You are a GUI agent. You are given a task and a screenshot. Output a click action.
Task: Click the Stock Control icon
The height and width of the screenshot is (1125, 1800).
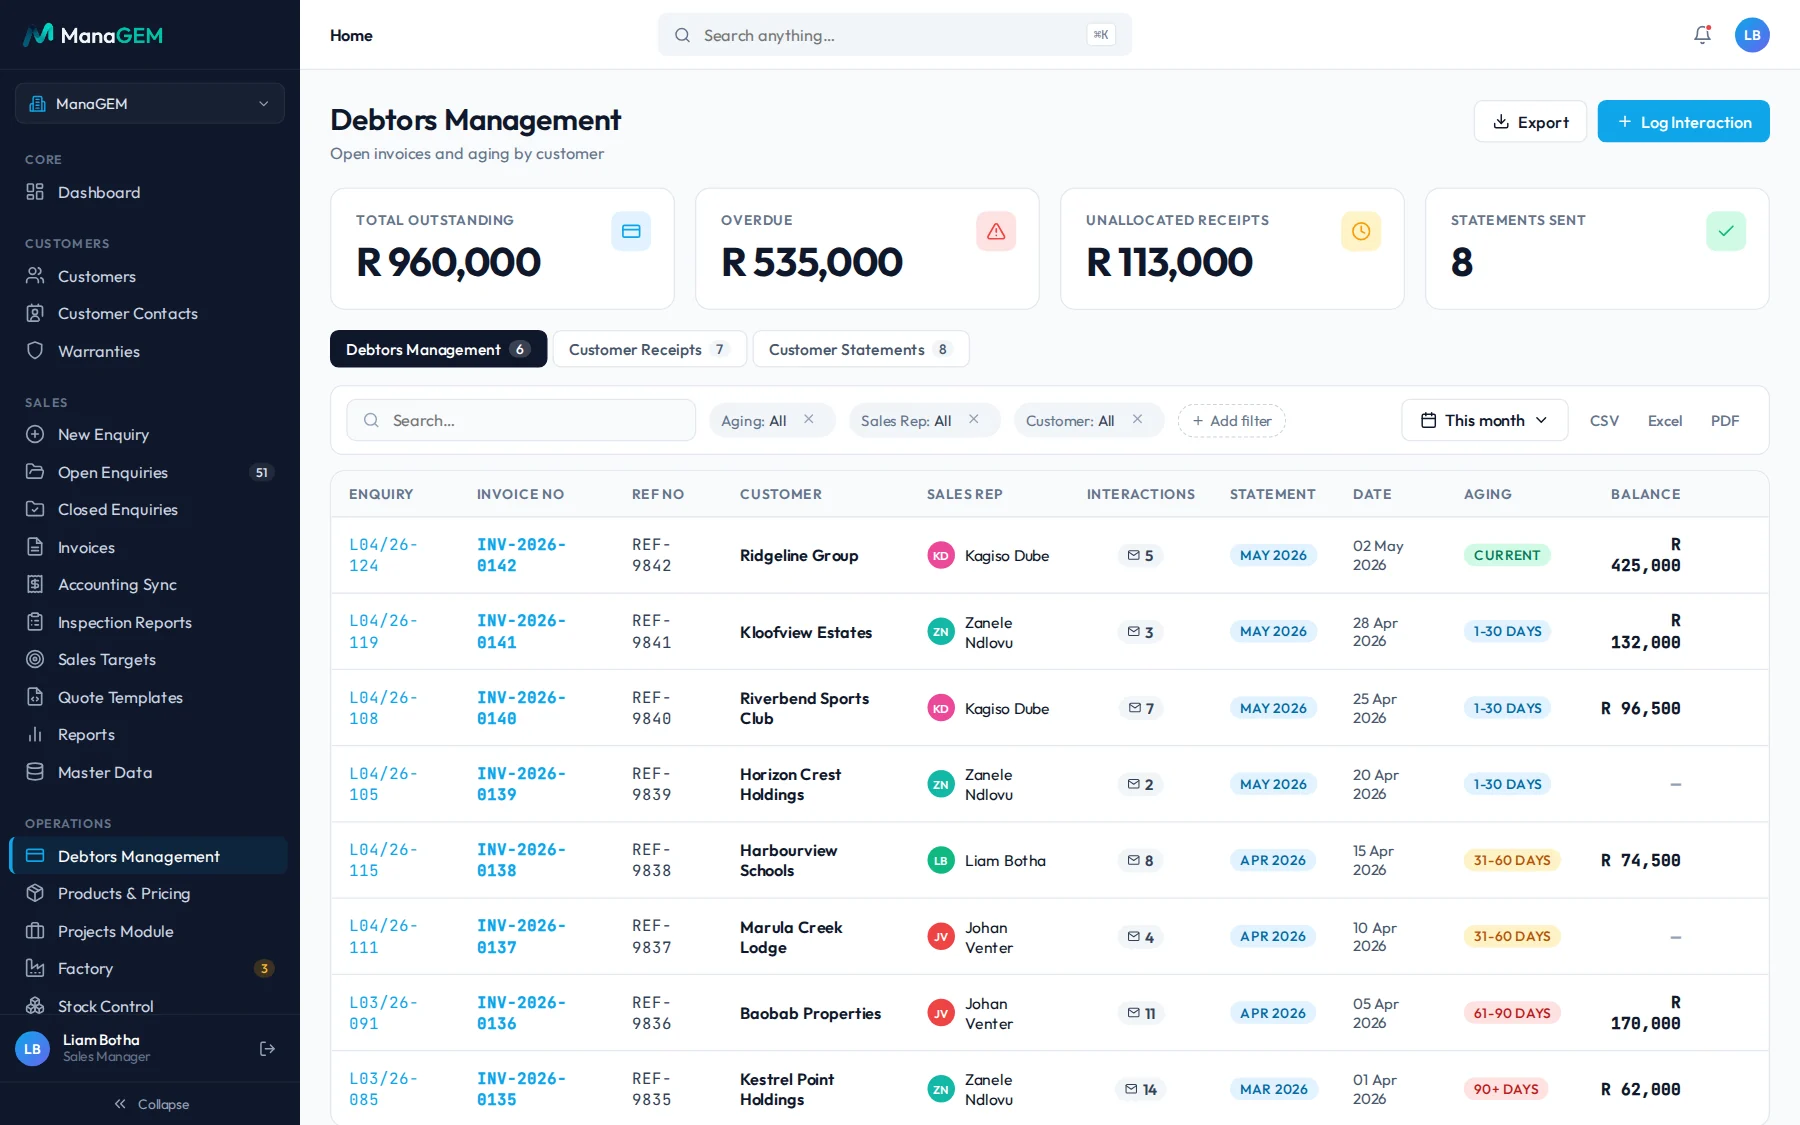tap(35, 1006)
